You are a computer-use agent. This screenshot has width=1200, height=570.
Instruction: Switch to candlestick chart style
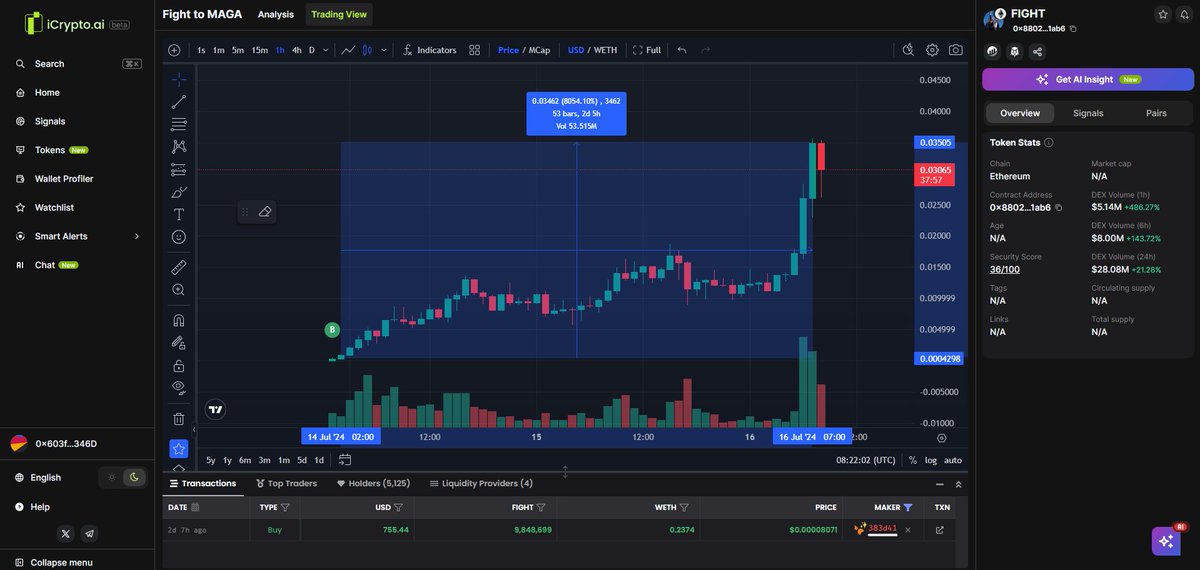coord(367,50)
